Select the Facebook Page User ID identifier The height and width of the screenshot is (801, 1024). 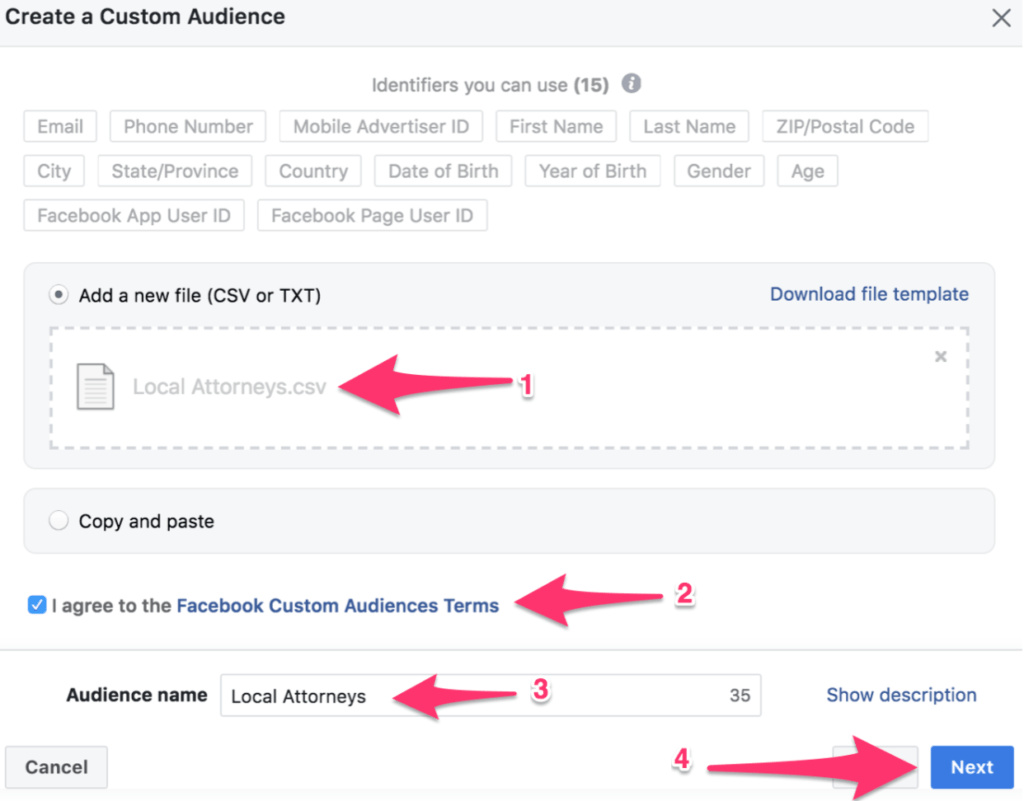[372, 215]
